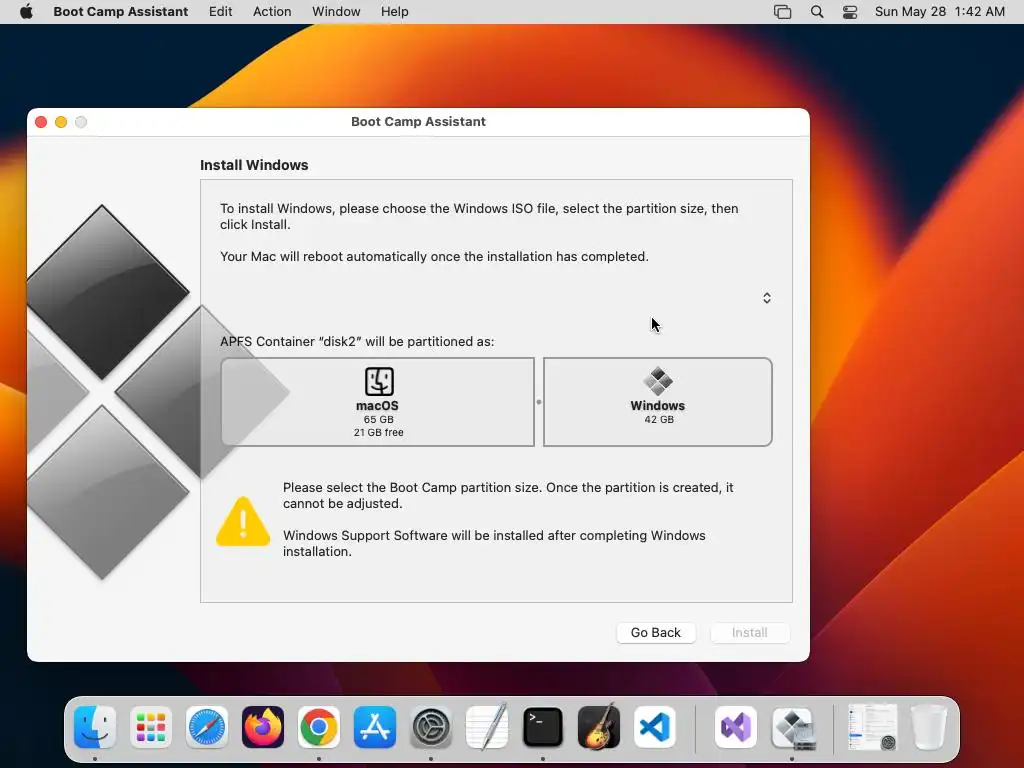Launch Safari from the Dock
1024x768 pixels.
[206, 727]
